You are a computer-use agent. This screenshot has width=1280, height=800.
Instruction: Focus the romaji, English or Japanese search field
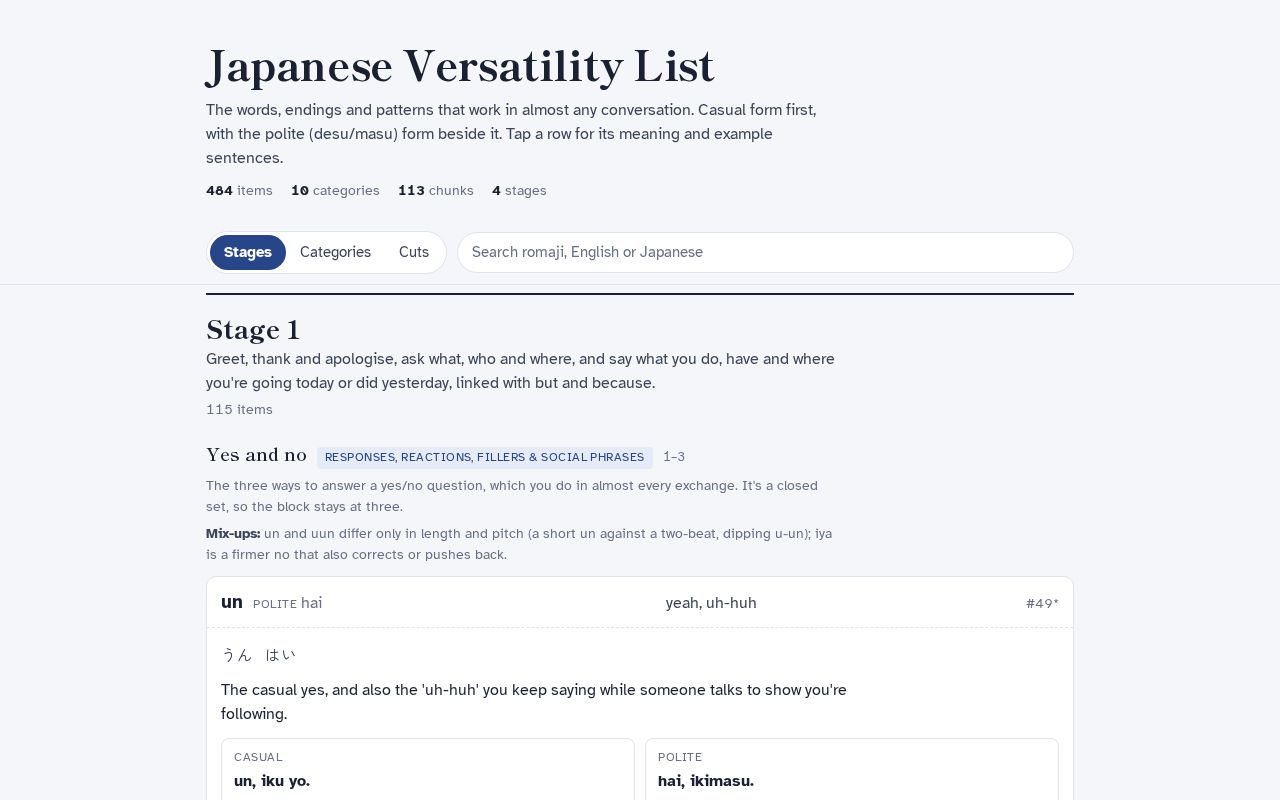765,252
